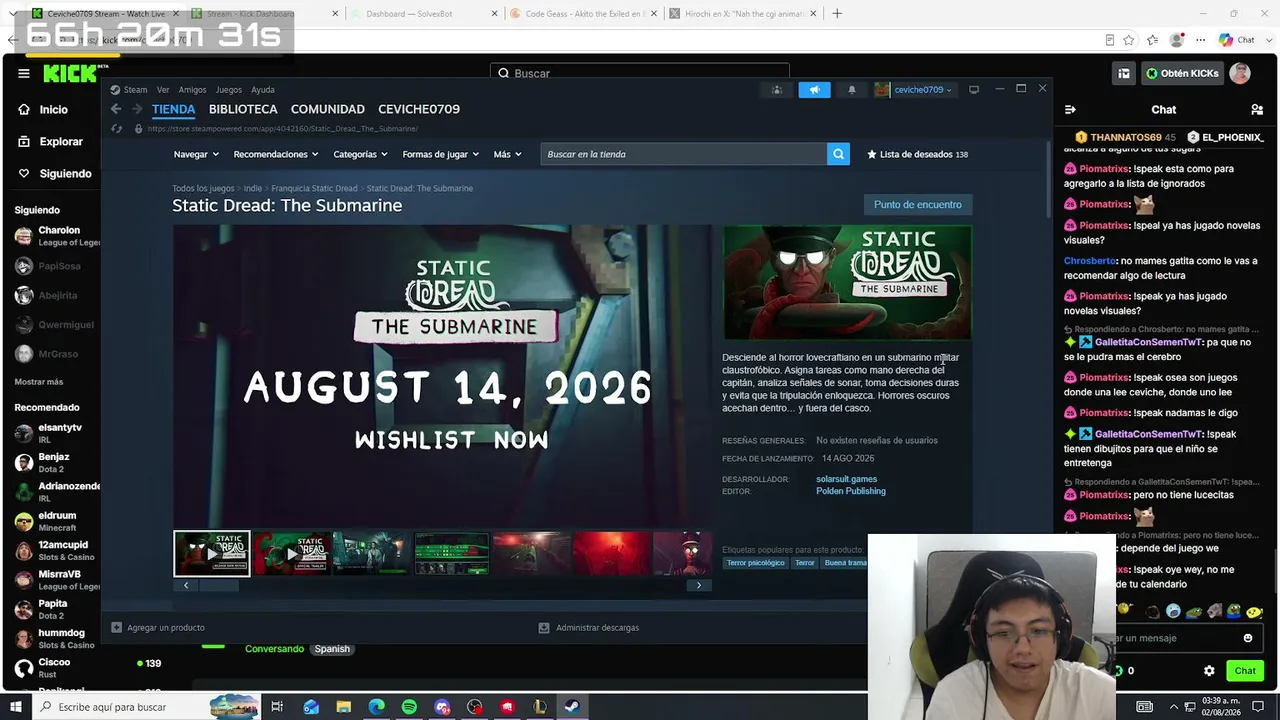Viewport: 1280px width, 720px height.
Task: Open the Amigos menu
Action: pyautogui.click(x=192, y=90)
